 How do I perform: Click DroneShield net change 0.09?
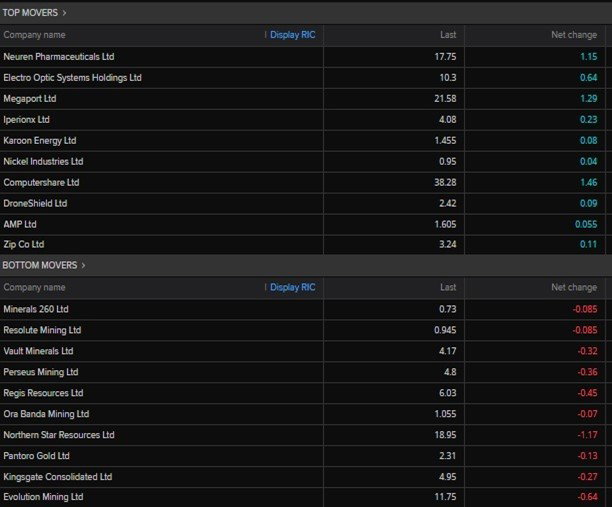click(x=589, y=203)
